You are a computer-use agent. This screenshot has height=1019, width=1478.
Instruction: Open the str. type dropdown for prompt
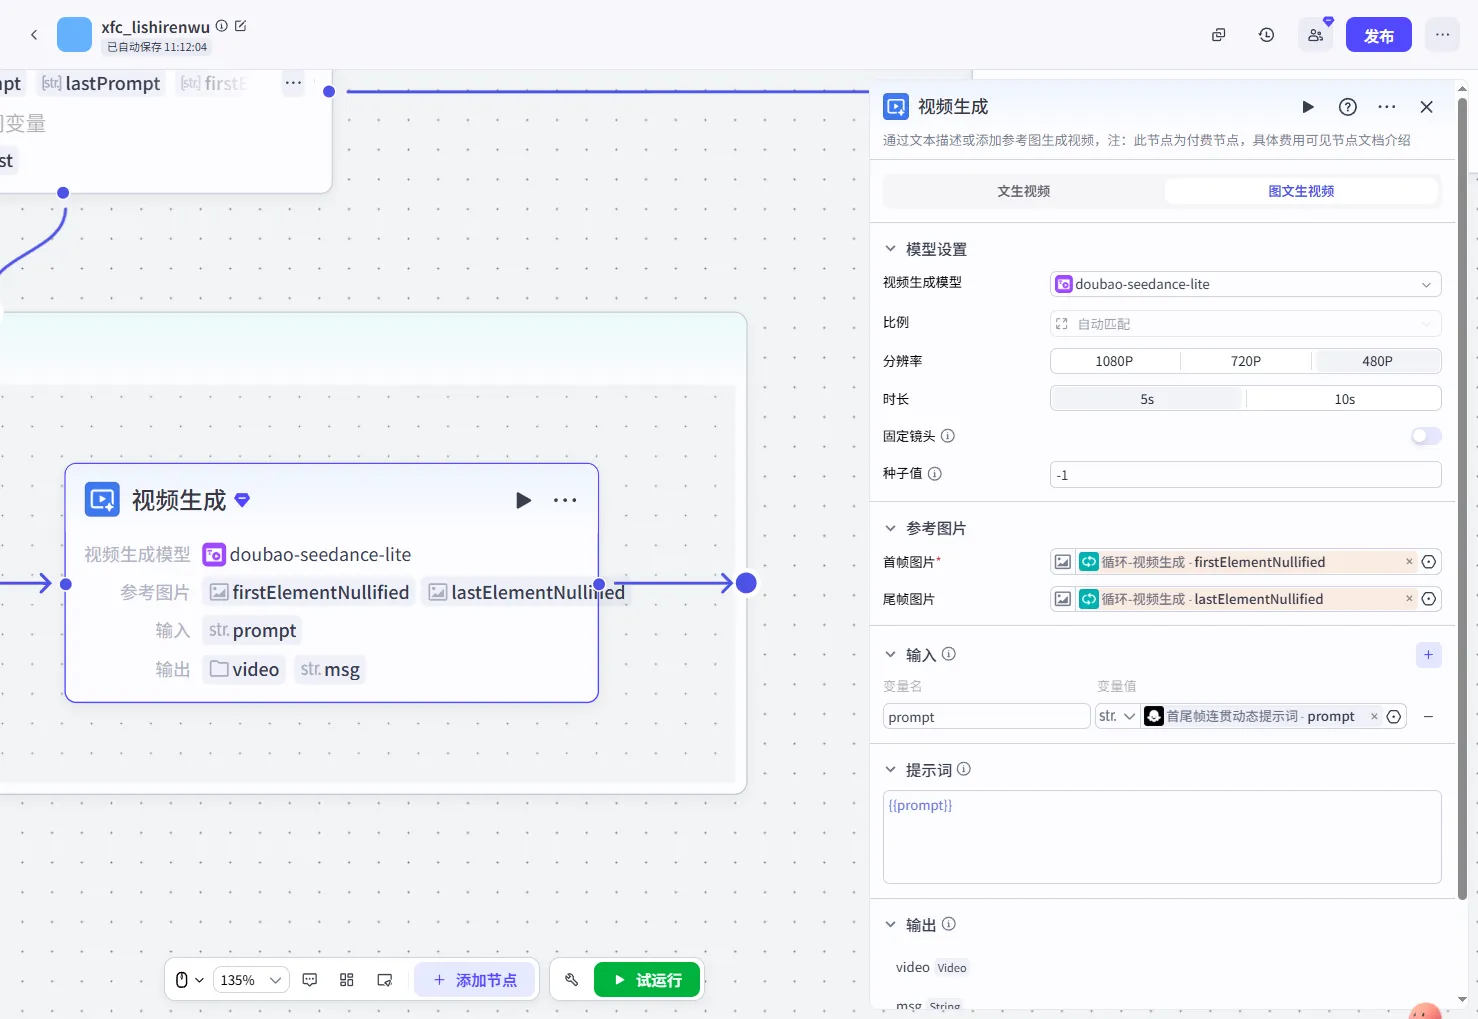(1117, 717)
